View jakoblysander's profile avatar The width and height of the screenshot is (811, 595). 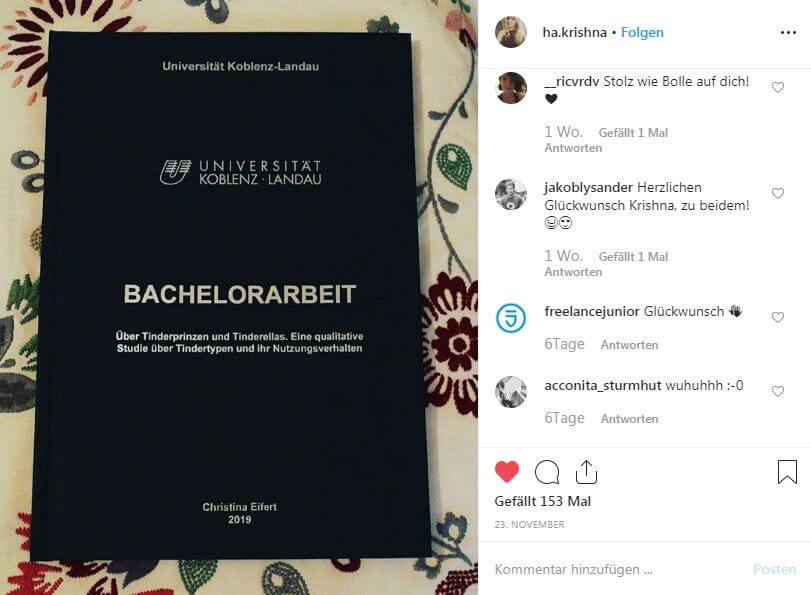(510, 194)
